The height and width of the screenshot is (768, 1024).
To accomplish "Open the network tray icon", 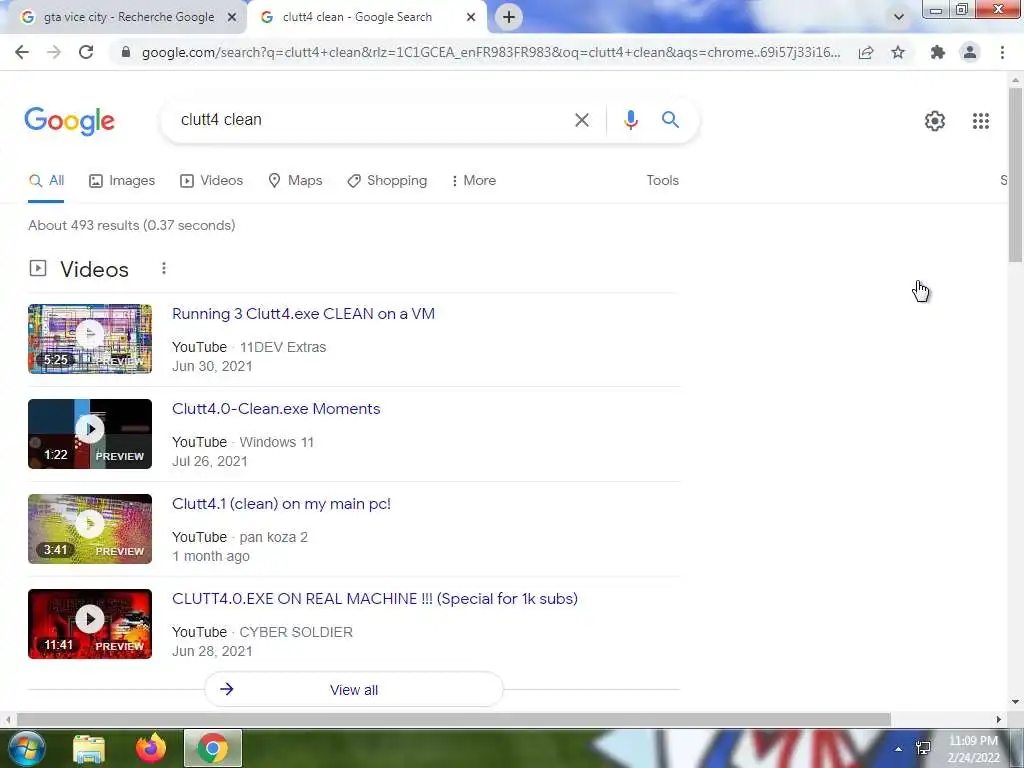I will click(x=923, y=748).
